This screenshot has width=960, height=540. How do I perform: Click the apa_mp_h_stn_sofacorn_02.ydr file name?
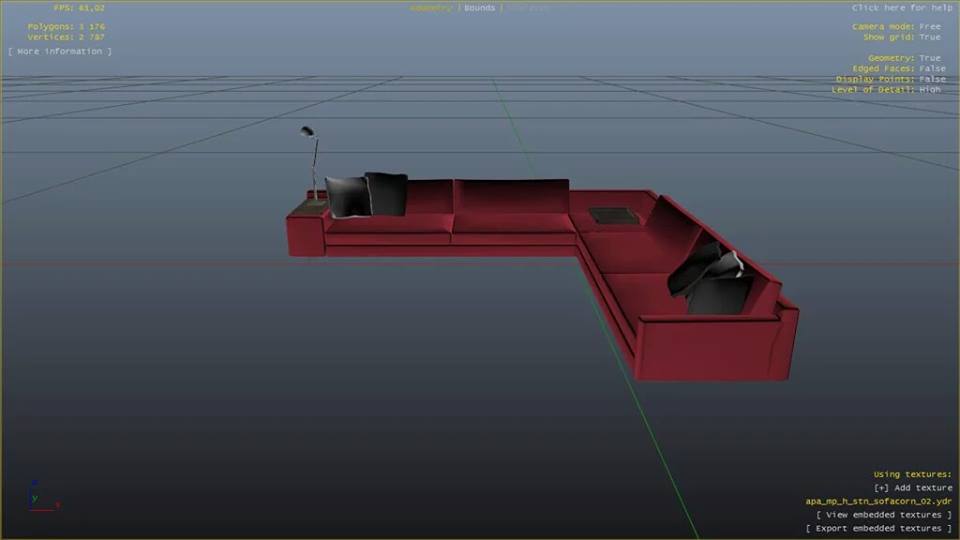[x=879, y=502]
